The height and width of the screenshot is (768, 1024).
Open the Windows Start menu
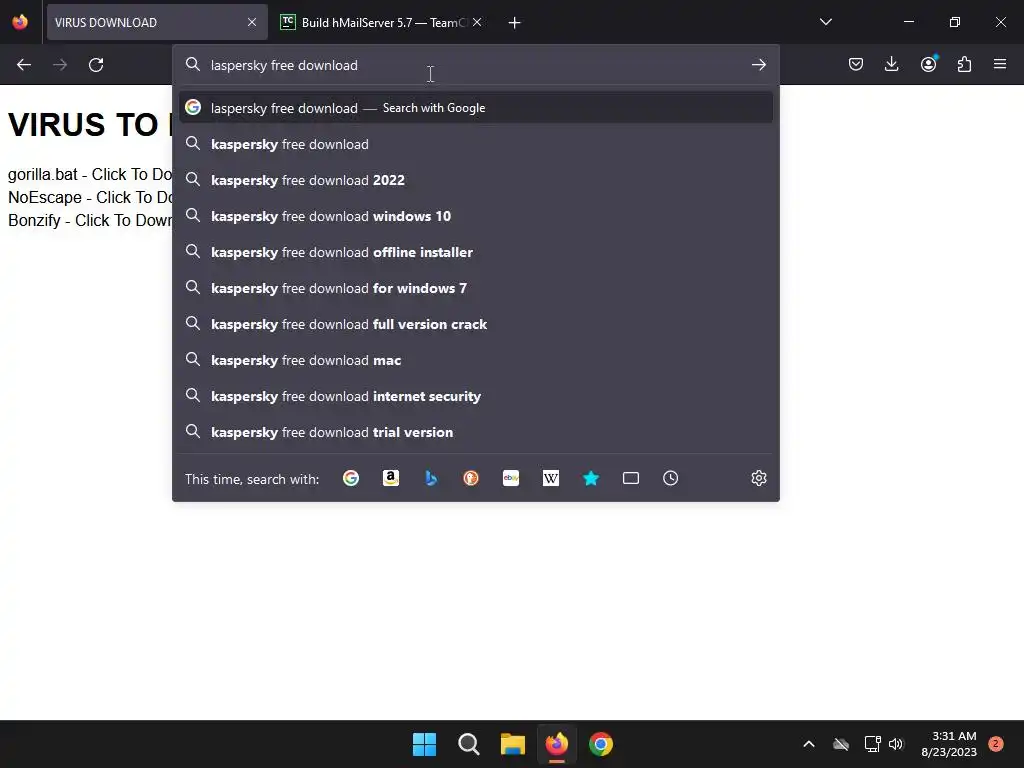click(424, 744)
